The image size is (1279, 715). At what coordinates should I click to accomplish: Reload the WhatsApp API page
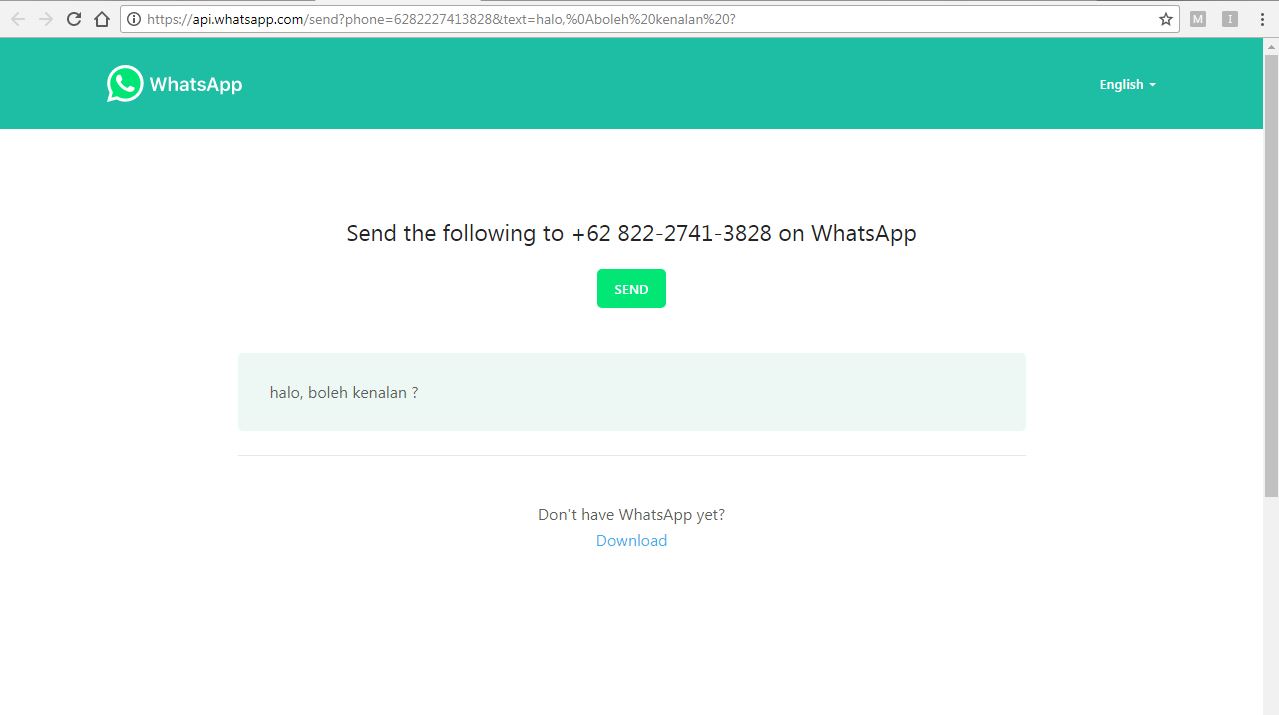point(73,19)
